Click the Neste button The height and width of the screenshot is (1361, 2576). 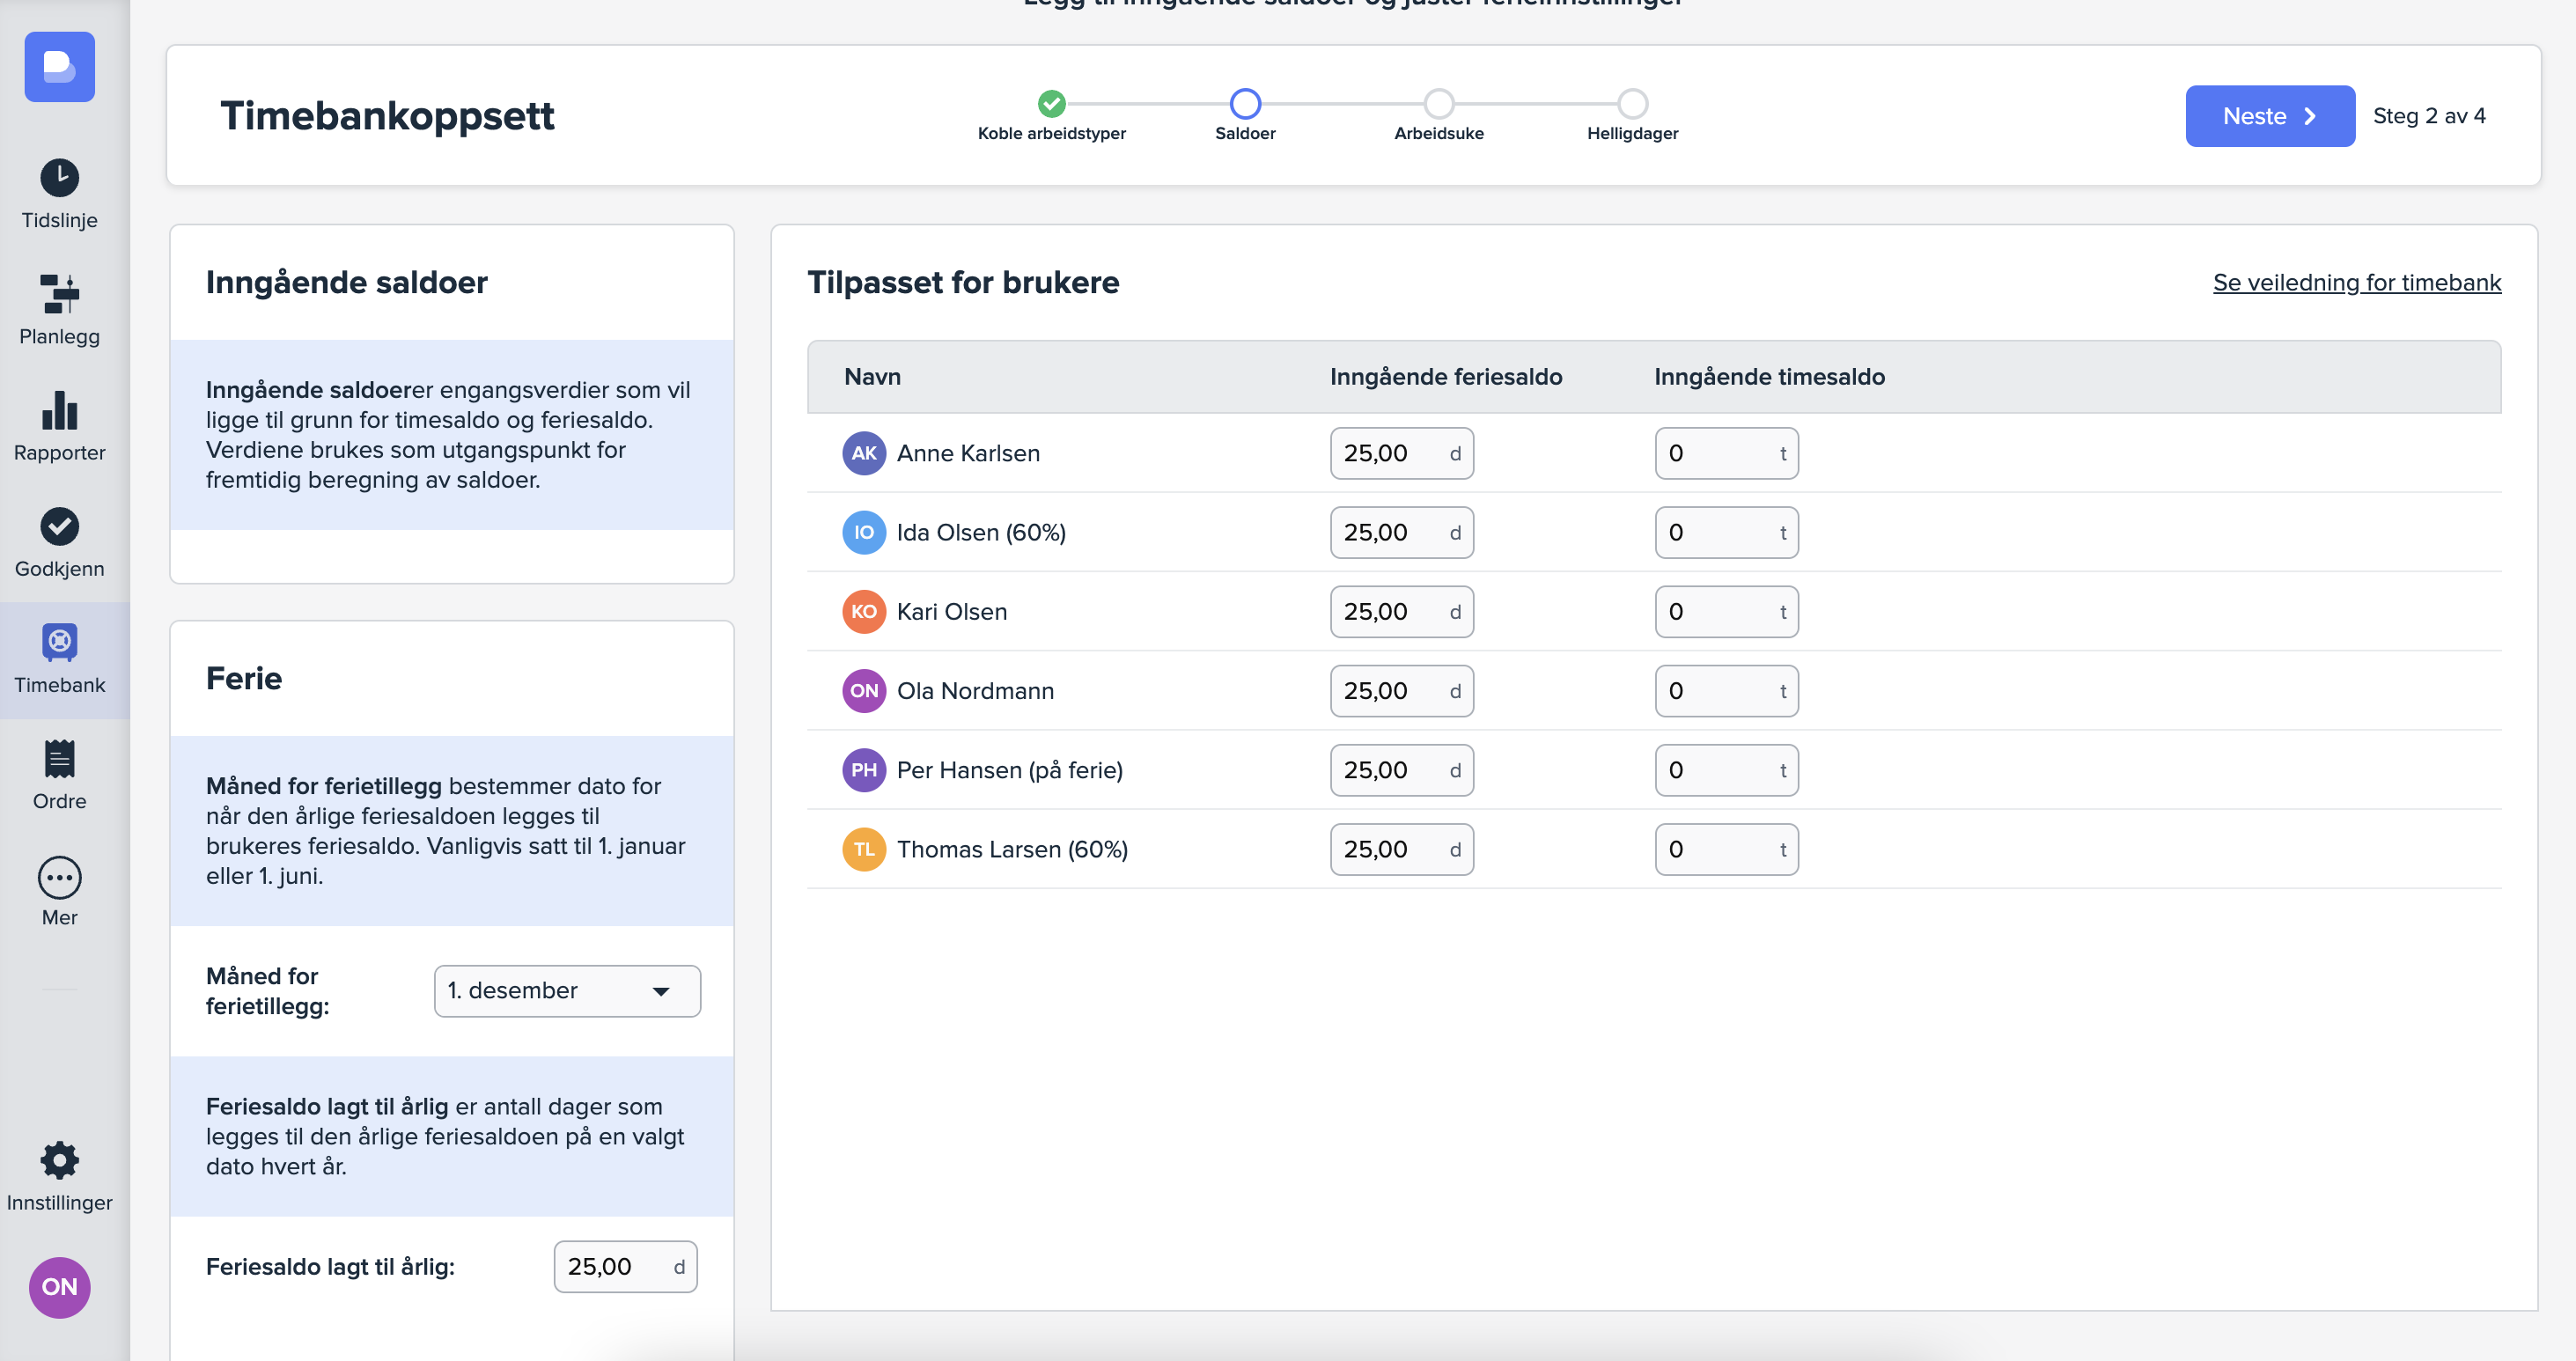pos(2269,116)
